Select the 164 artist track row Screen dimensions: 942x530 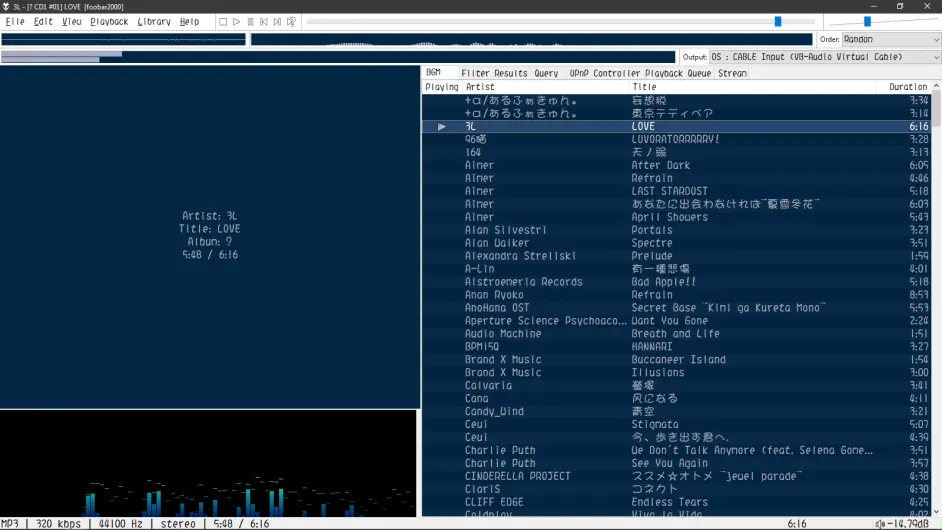(x=676, y=153)
